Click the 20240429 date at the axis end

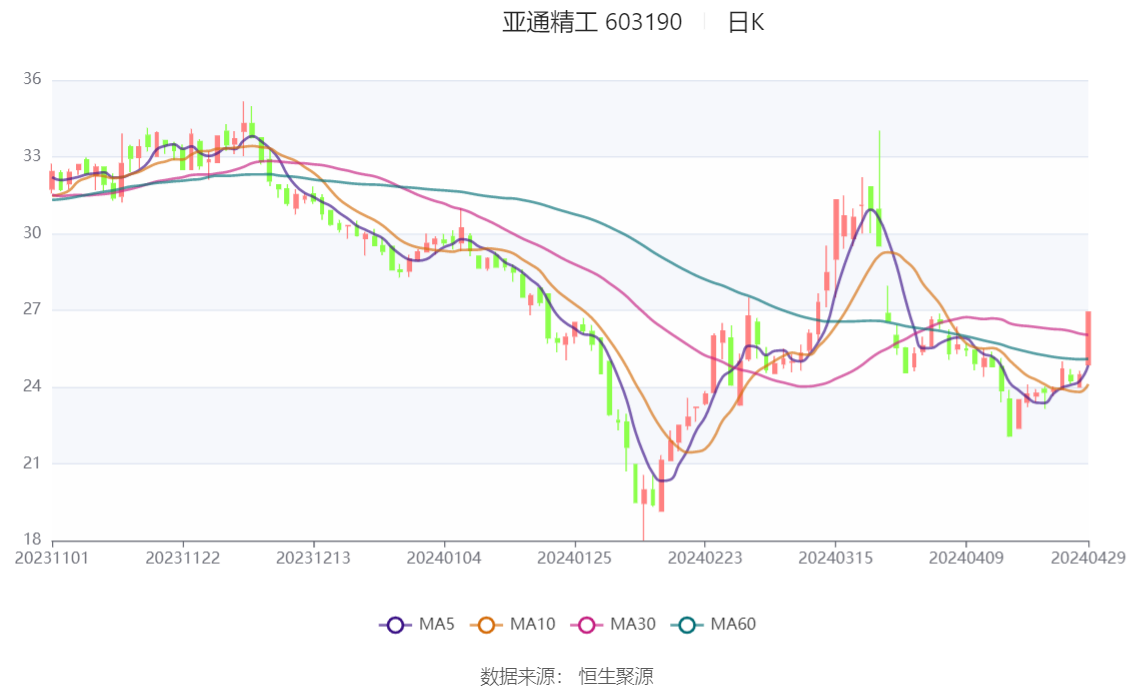tap(1088, 557)
